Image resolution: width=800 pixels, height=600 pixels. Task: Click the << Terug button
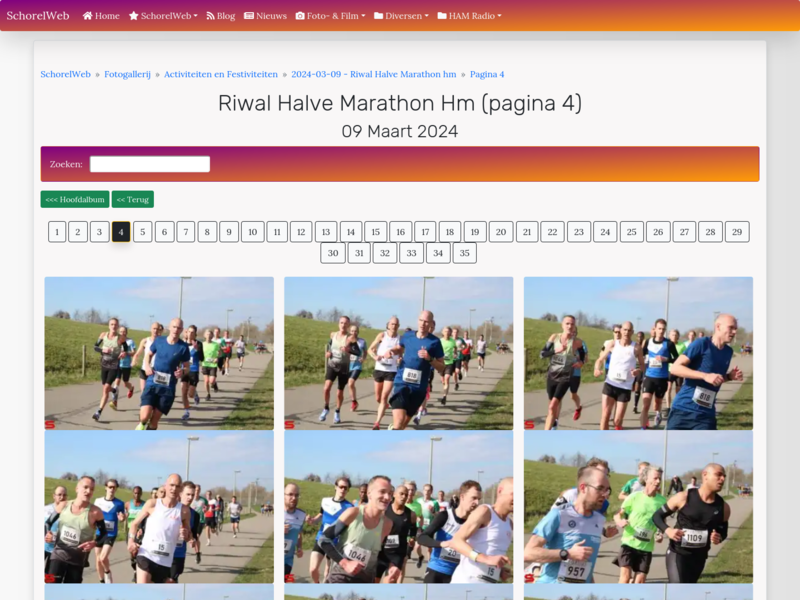pos(133,199)
